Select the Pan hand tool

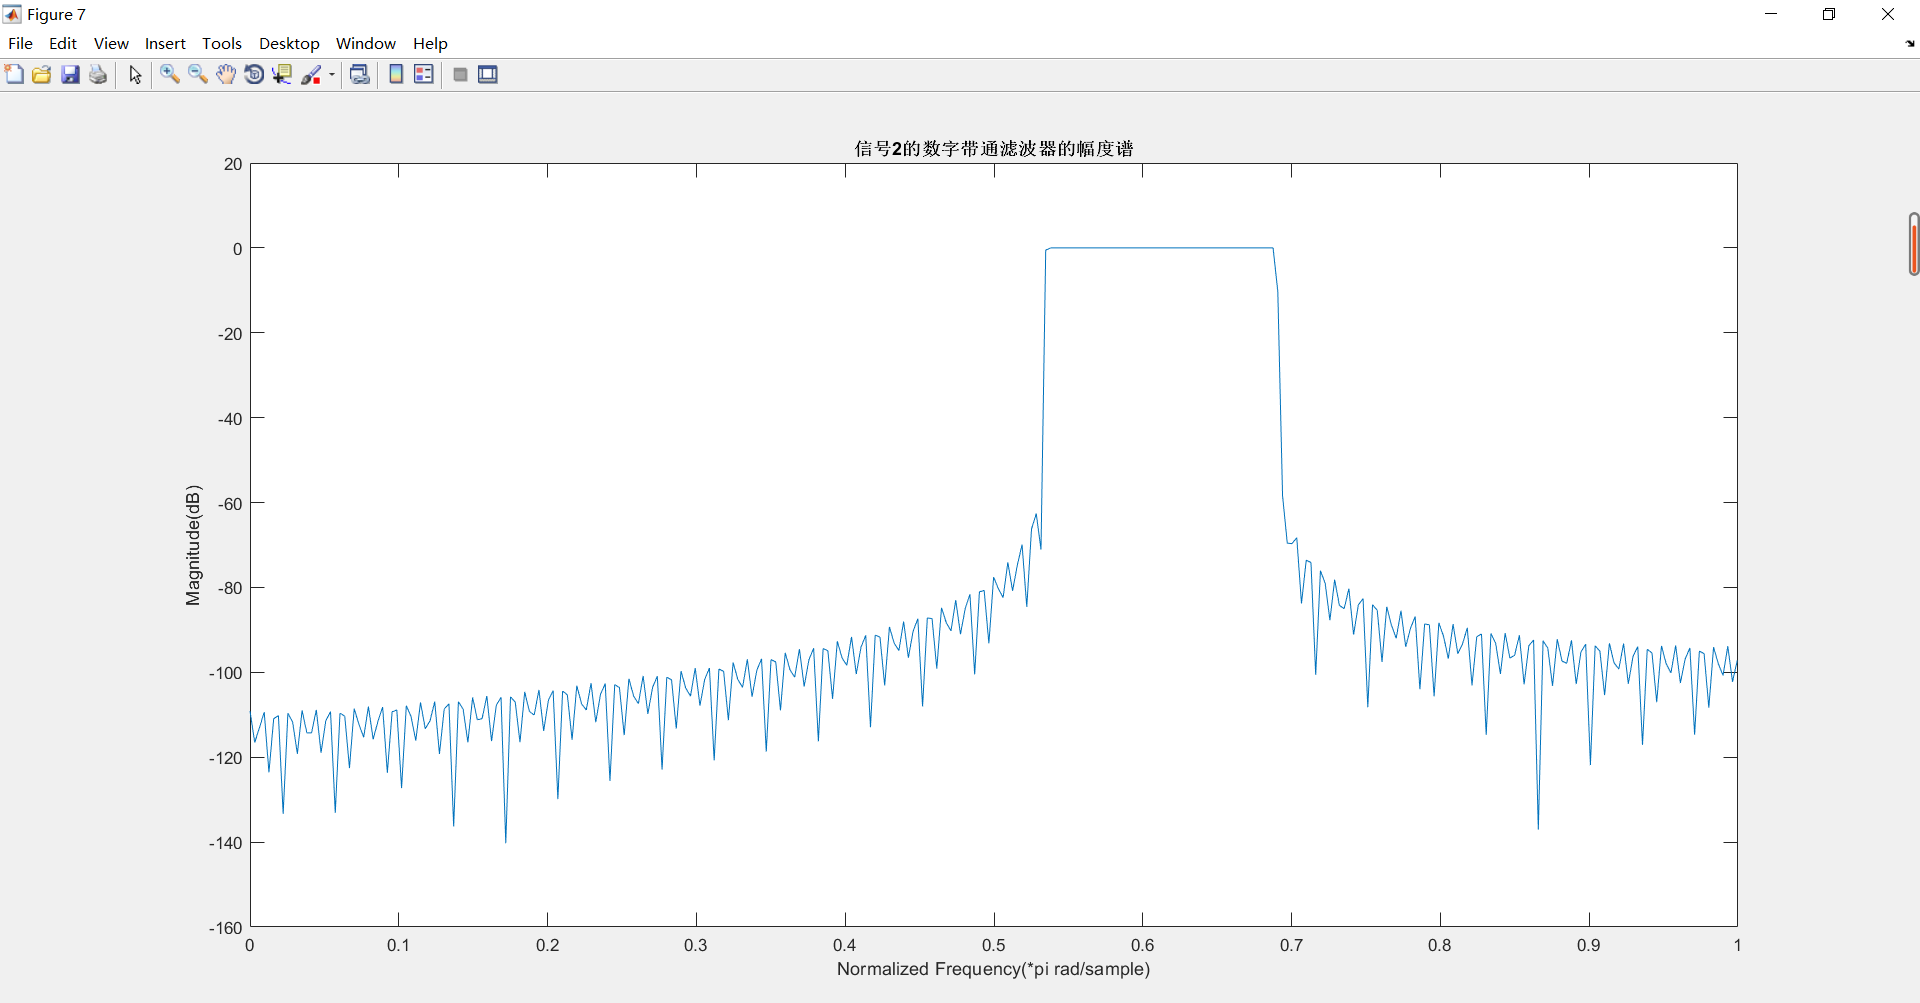226,75
